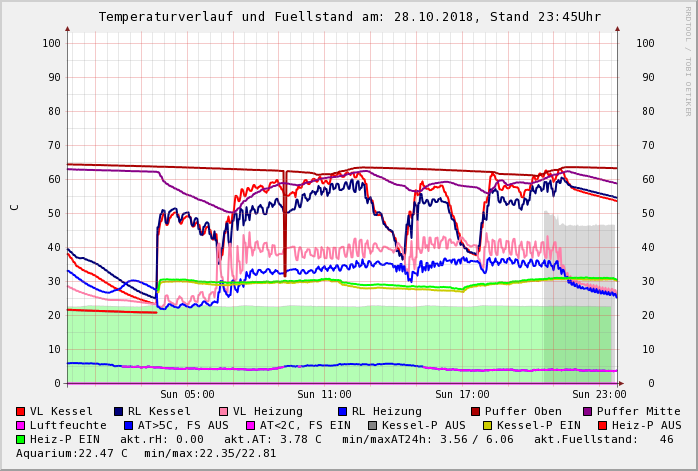Click the green Heiz-P EIN legend swatch
The height and width of the screenshot is (471, 698).
[21, 439]
